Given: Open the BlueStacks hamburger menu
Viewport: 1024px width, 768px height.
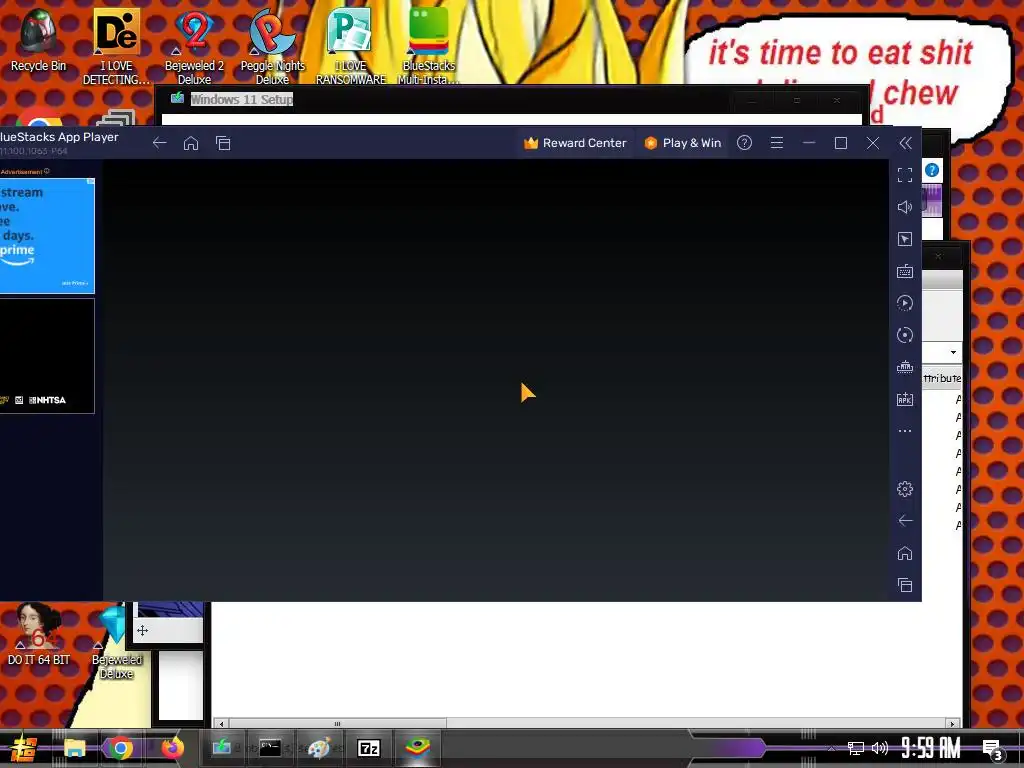Looking at the screenshot, I should pyautogui.click(x=776, y=143).
